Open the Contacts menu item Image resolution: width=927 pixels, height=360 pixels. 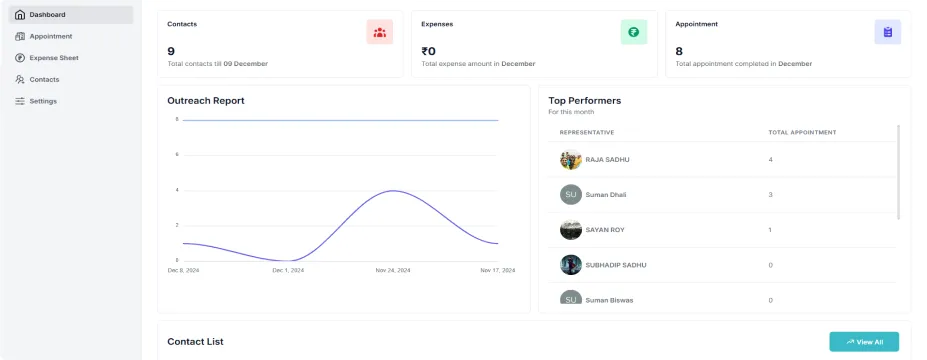[x=71, y=80]
